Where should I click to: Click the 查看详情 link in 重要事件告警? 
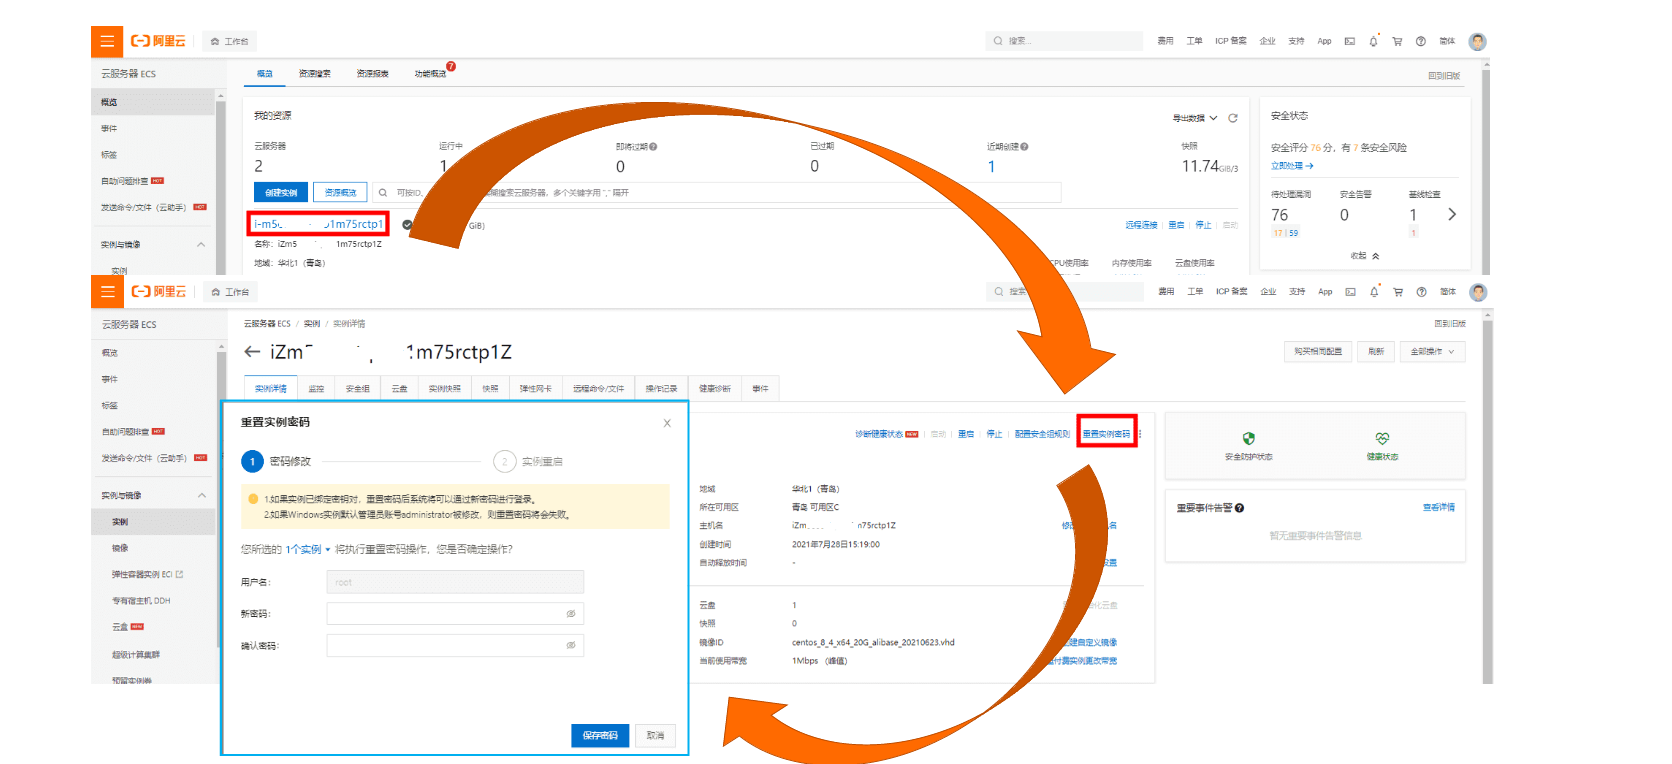coord(1439,508)
